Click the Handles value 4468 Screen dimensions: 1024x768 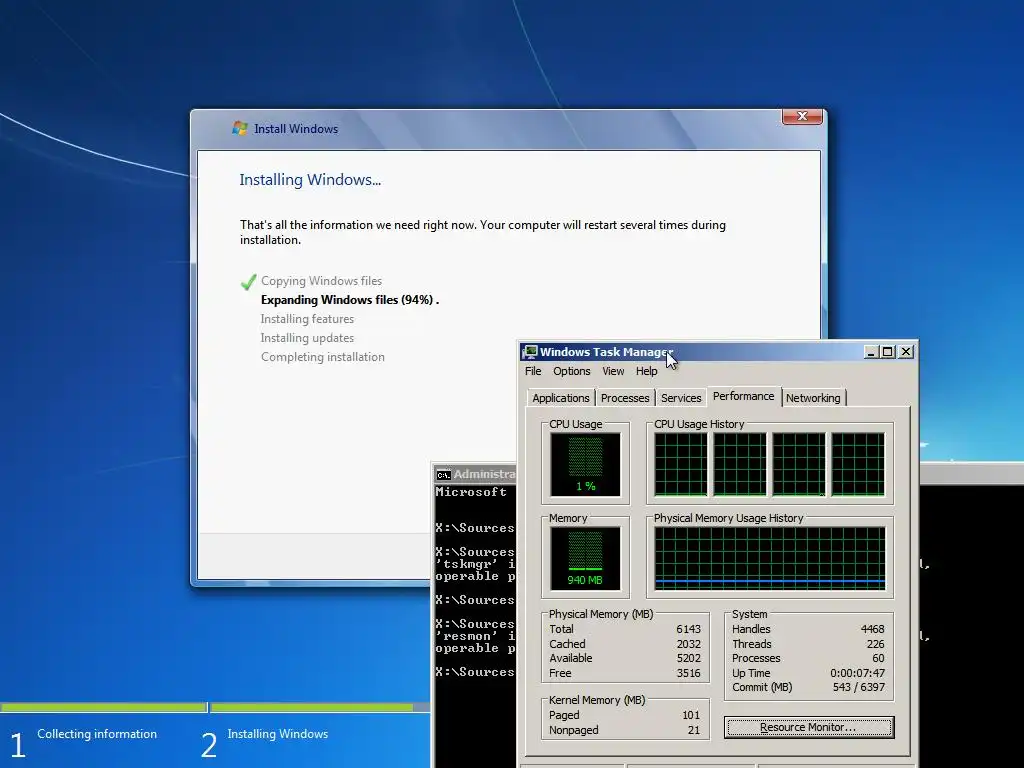[x=872, y=629]
